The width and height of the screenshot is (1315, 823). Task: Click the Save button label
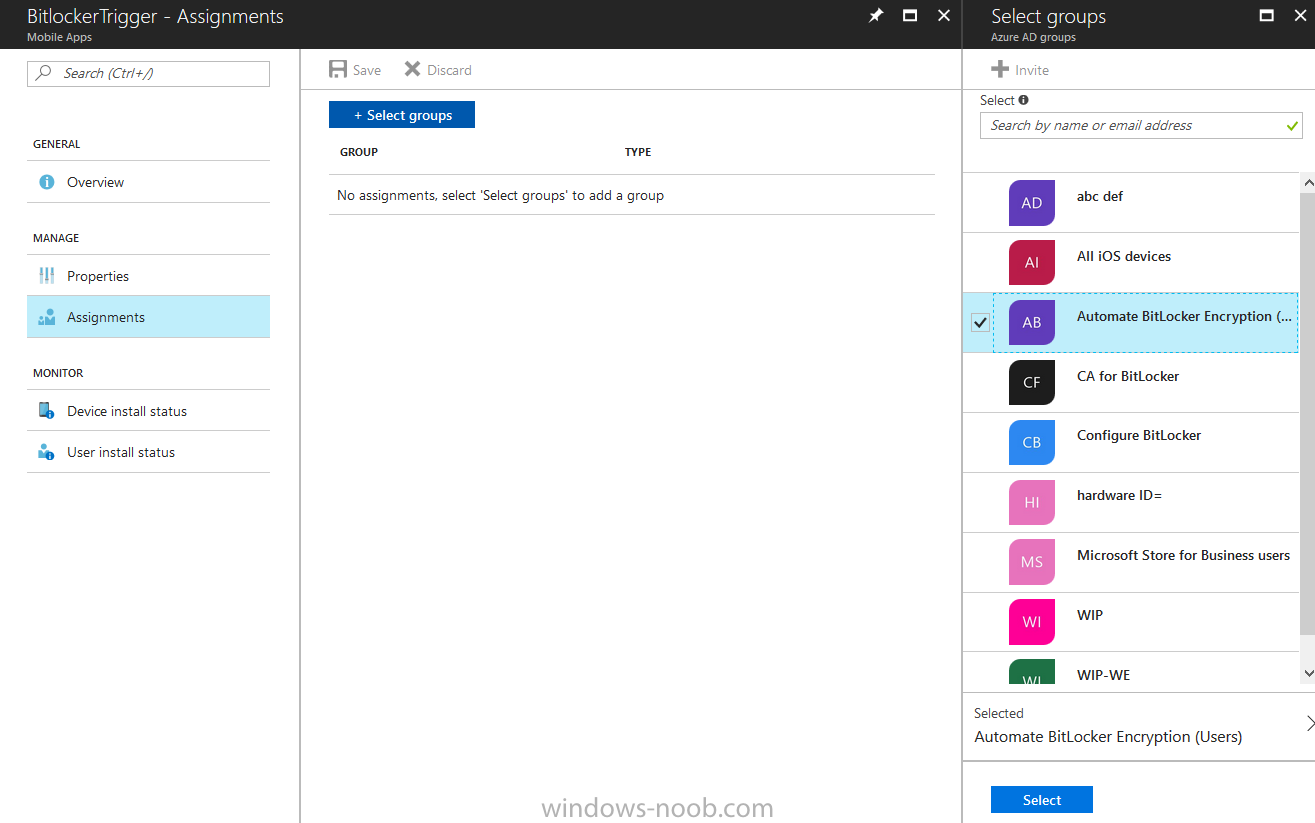[367, 70]
